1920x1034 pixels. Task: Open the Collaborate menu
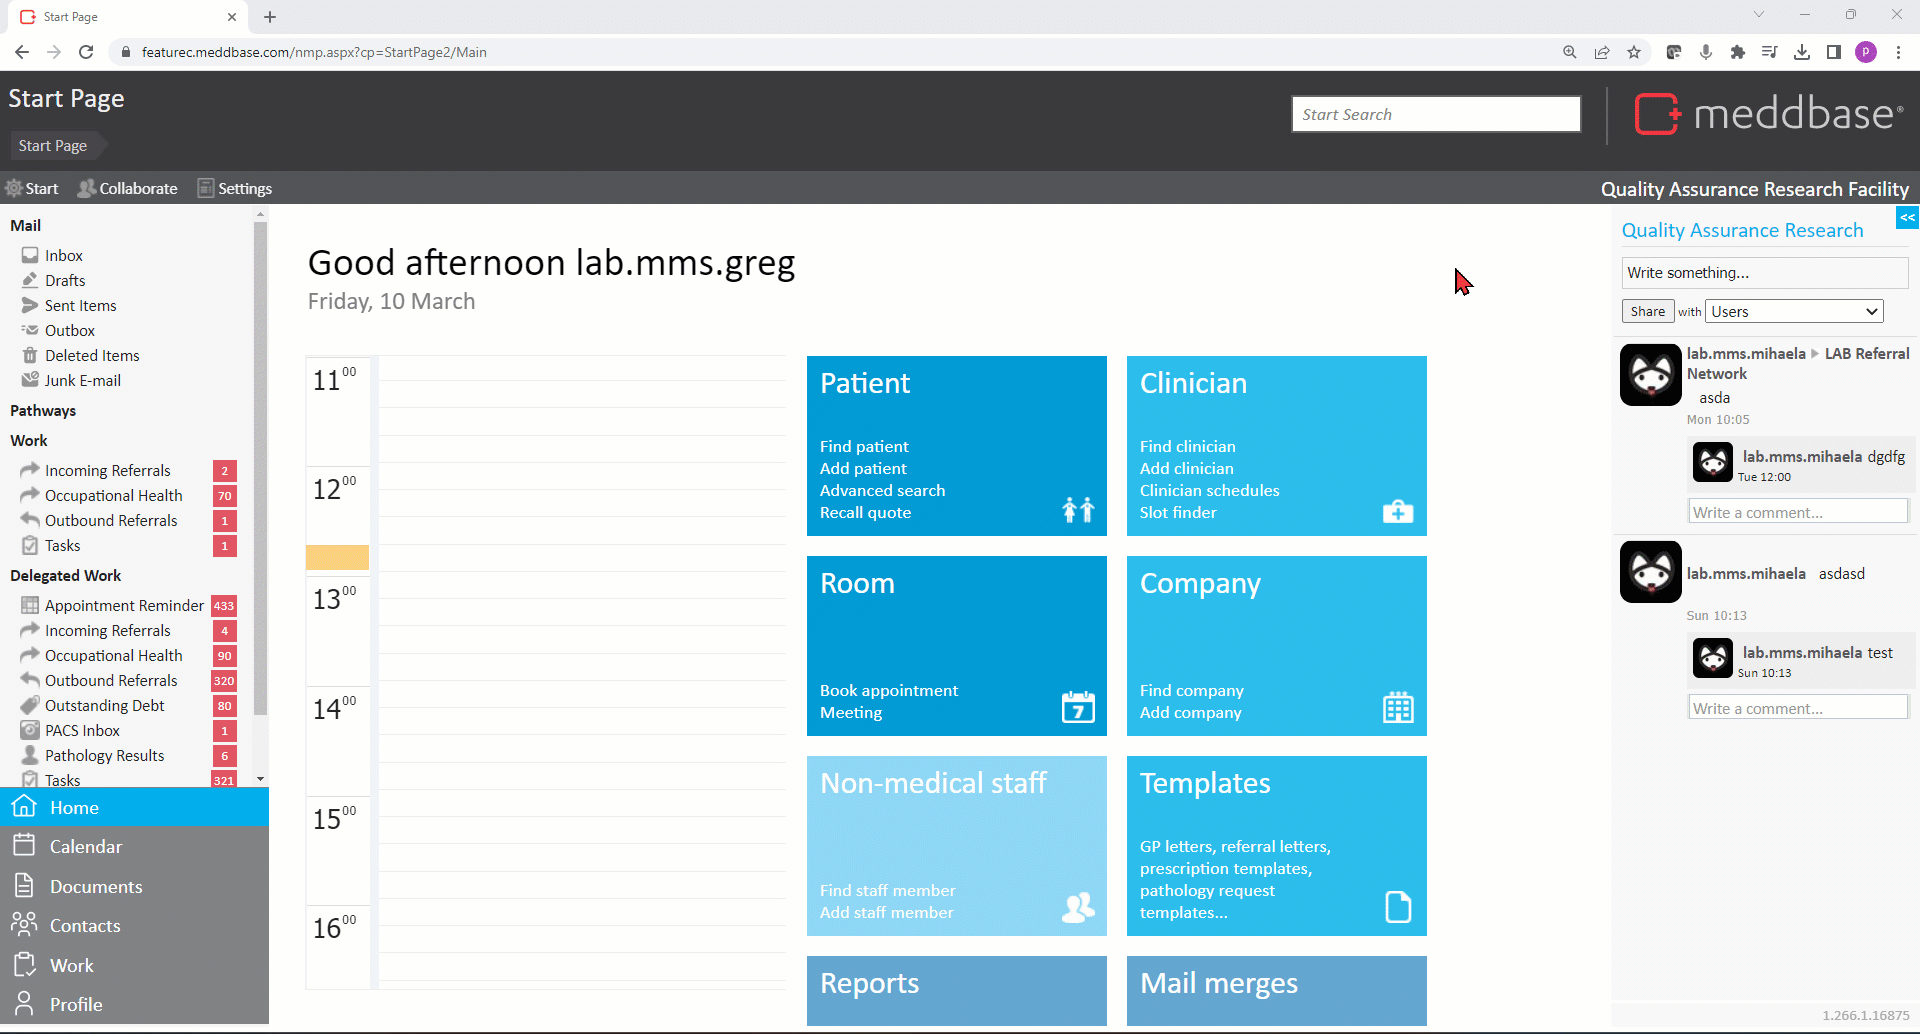click(128, 188)
